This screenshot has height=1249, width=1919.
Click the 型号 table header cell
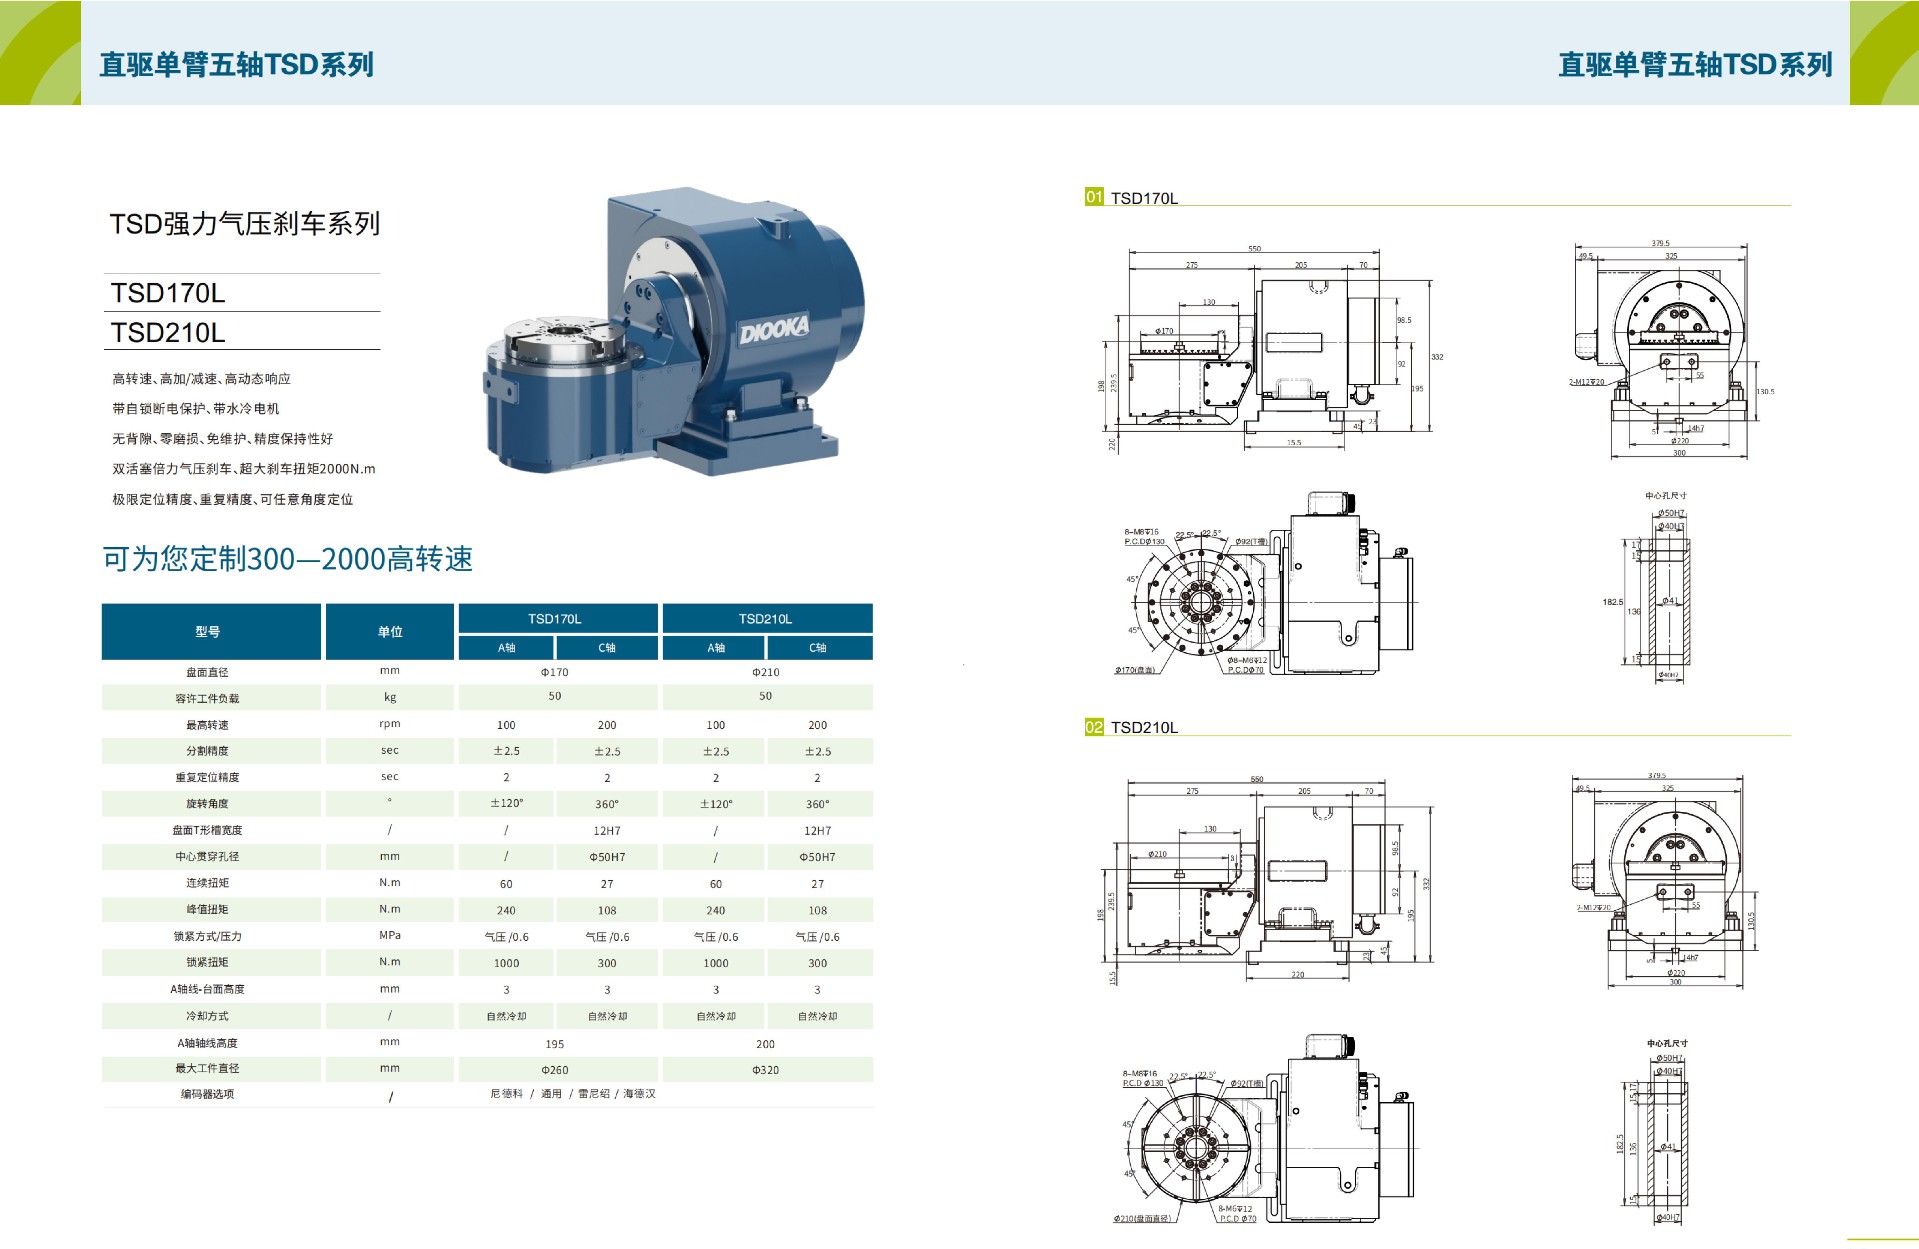click(211, 632)
